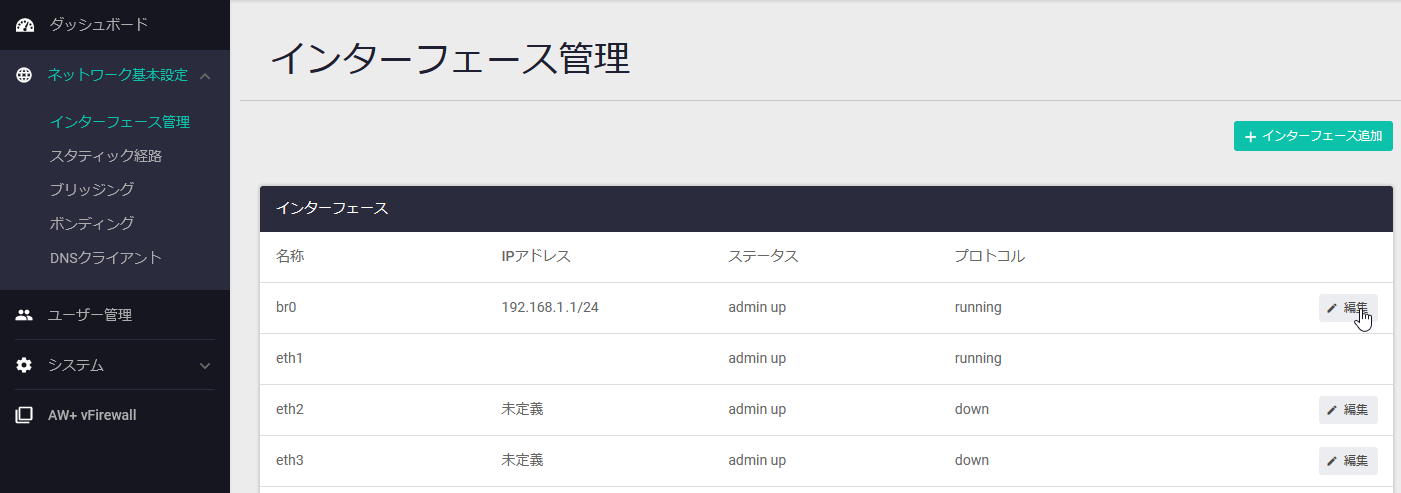Click the AW+ vFirewall library icon
The width and height of the screenshot is (1401, 493).
click(x=25, y=415)
